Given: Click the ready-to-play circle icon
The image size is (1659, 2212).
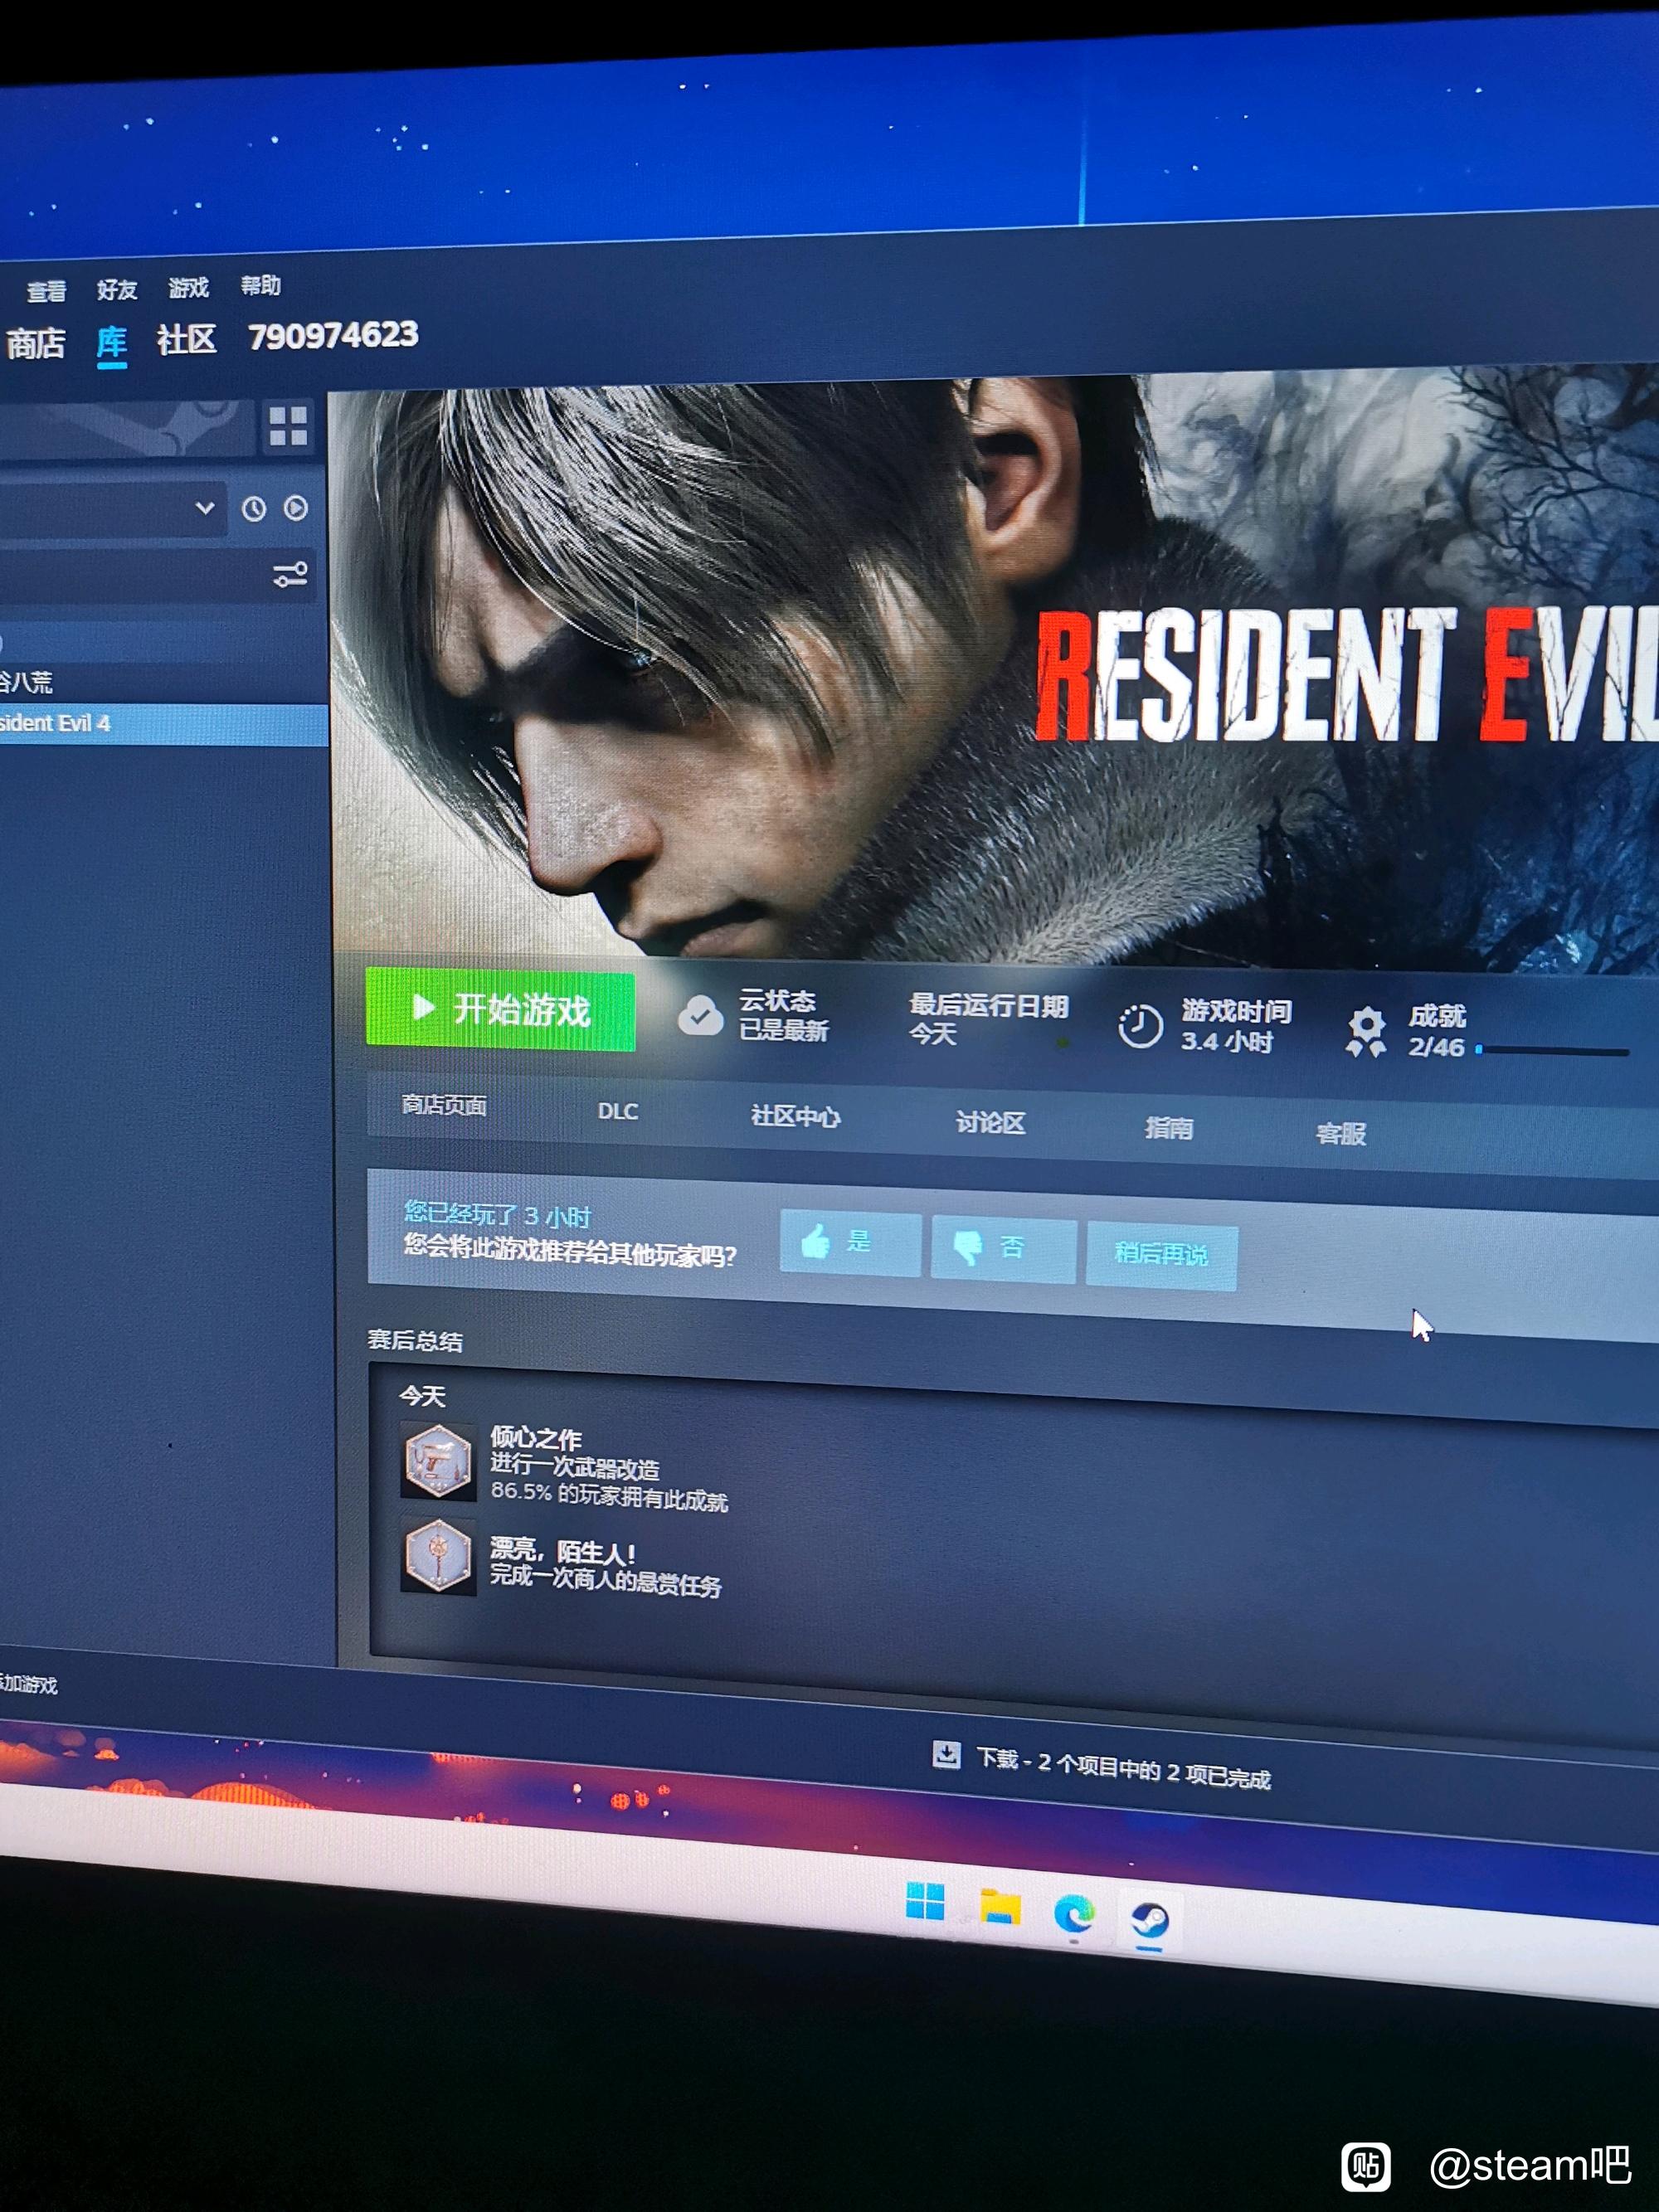Looking at the screenshot, I should click(296, 508).
